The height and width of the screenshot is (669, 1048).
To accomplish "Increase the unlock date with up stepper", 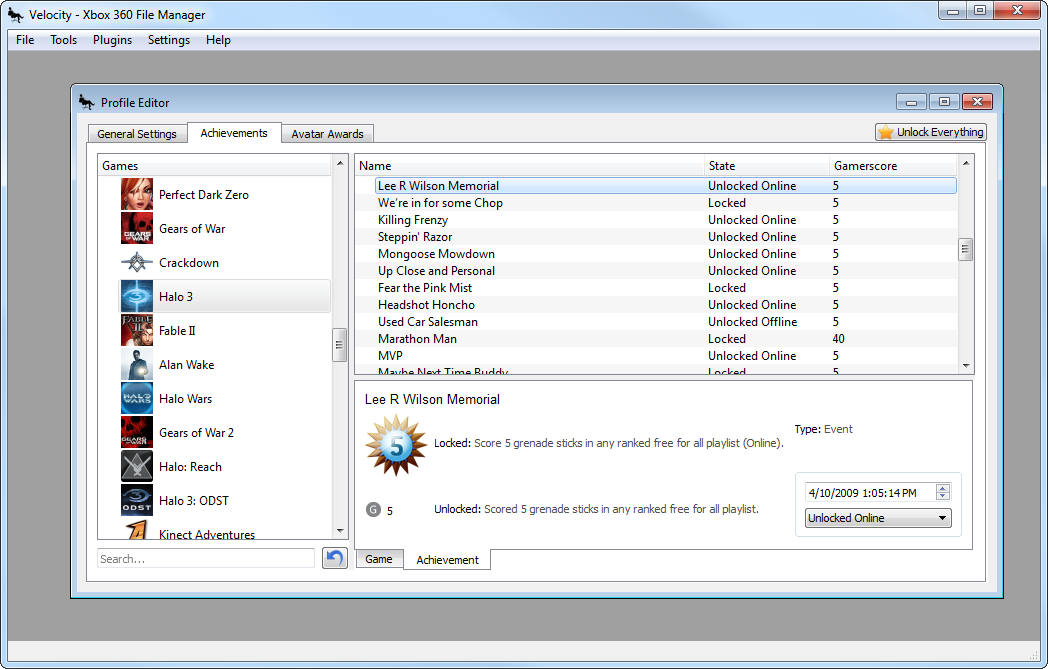I will tap(942, 489).
